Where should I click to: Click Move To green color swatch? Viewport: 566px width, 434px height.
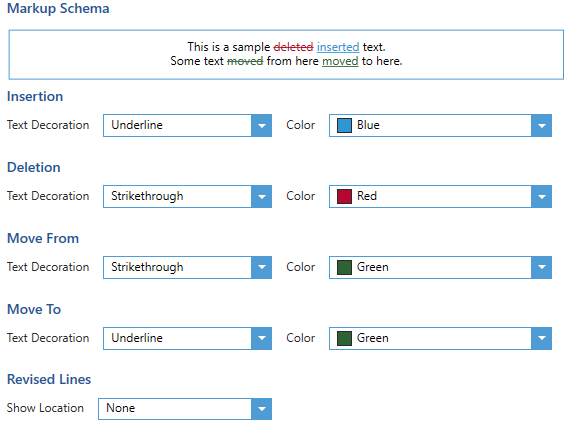(344, 338)
